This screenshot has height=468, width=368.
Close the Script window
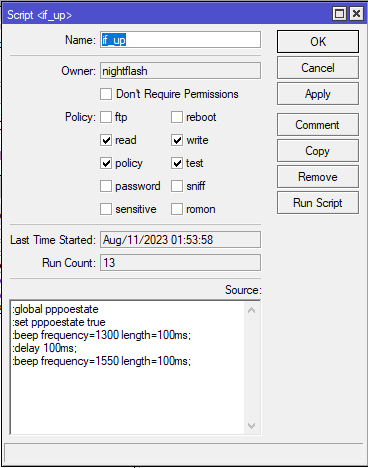coord(356,14)
